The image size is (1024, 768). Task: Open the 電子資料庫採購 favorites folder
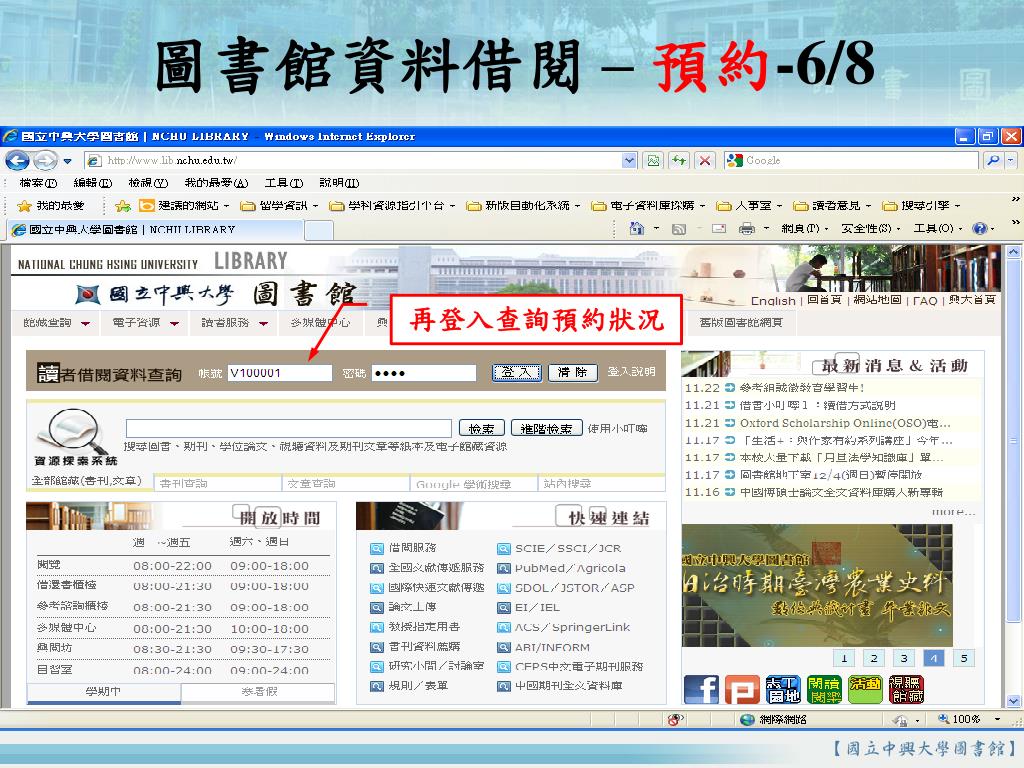click(x=648, y=206)
